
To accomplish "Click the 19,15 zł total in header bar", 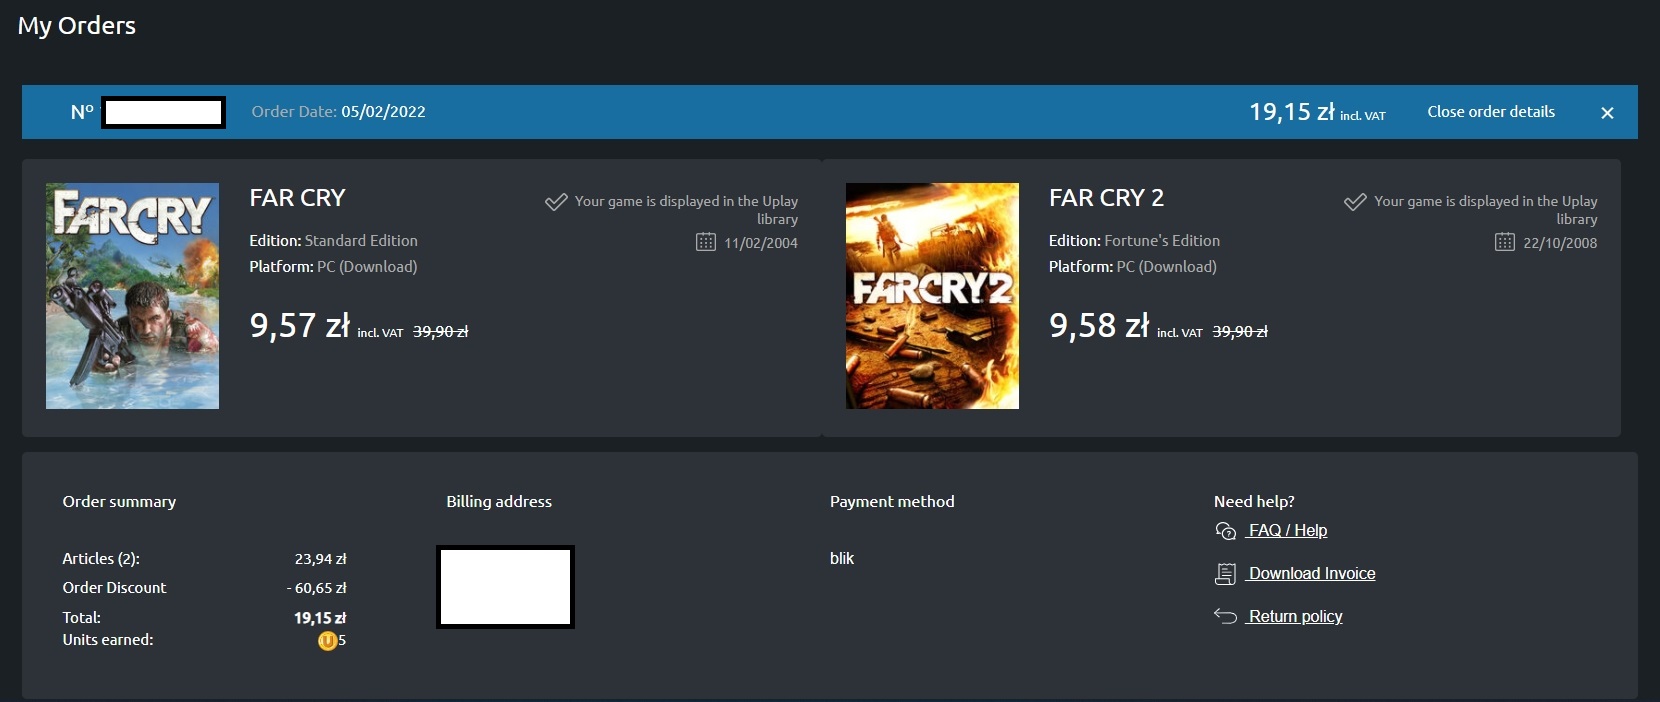I will (x=1291, y=112).
